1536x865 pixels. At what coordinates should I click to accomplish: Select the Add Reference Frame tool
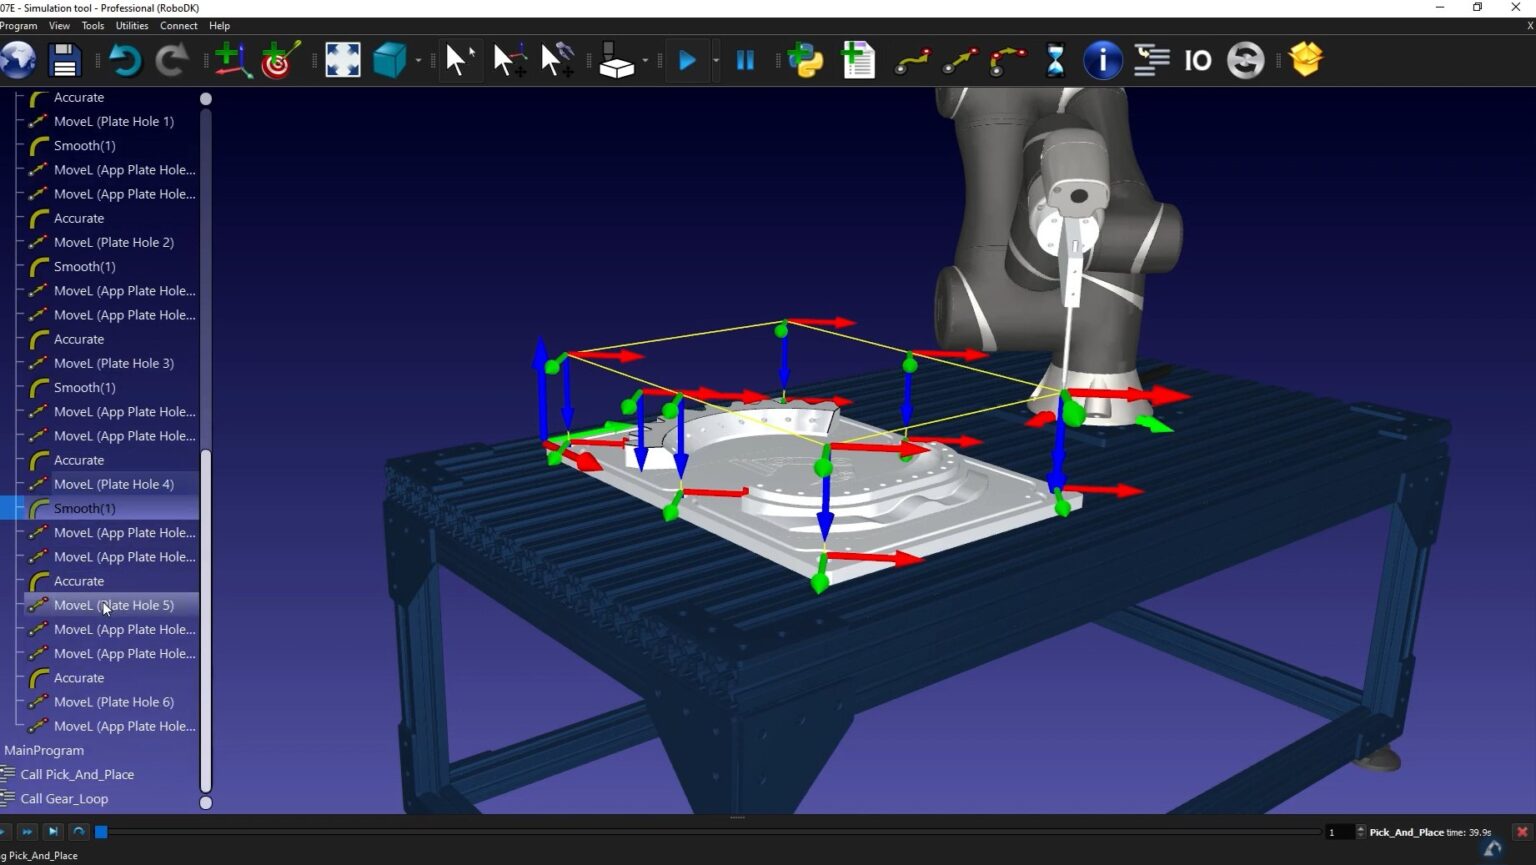pos(232,60)
